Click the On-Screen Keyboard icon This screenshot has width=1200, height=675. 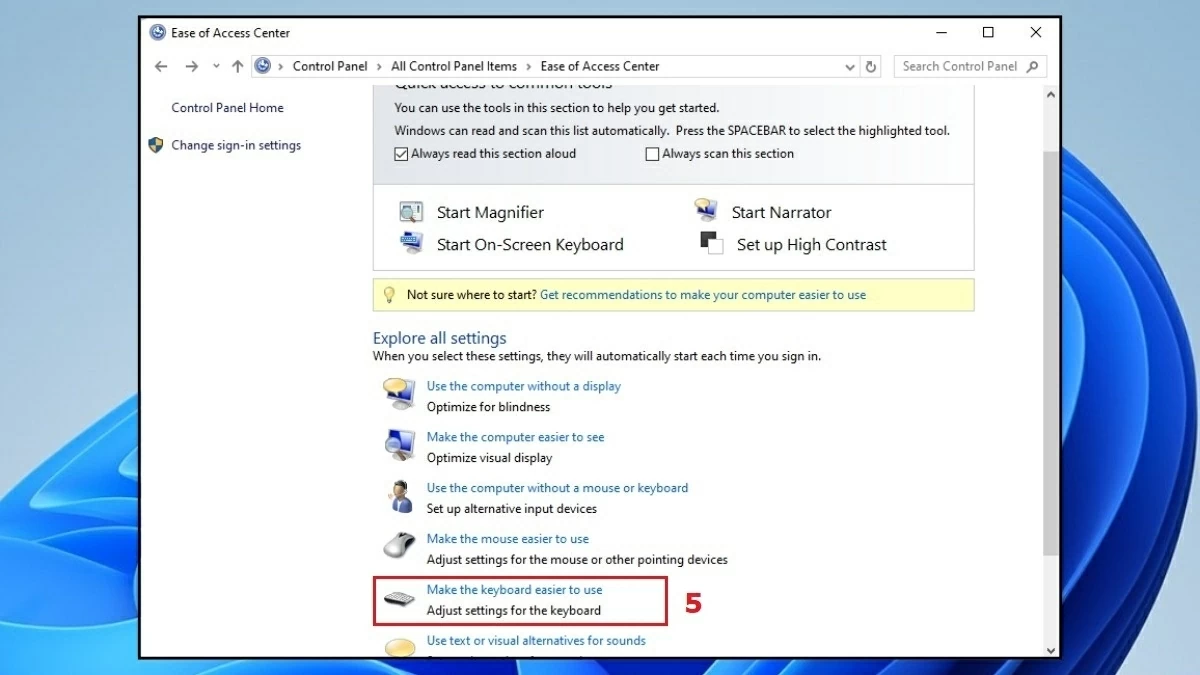pos(411,244)
